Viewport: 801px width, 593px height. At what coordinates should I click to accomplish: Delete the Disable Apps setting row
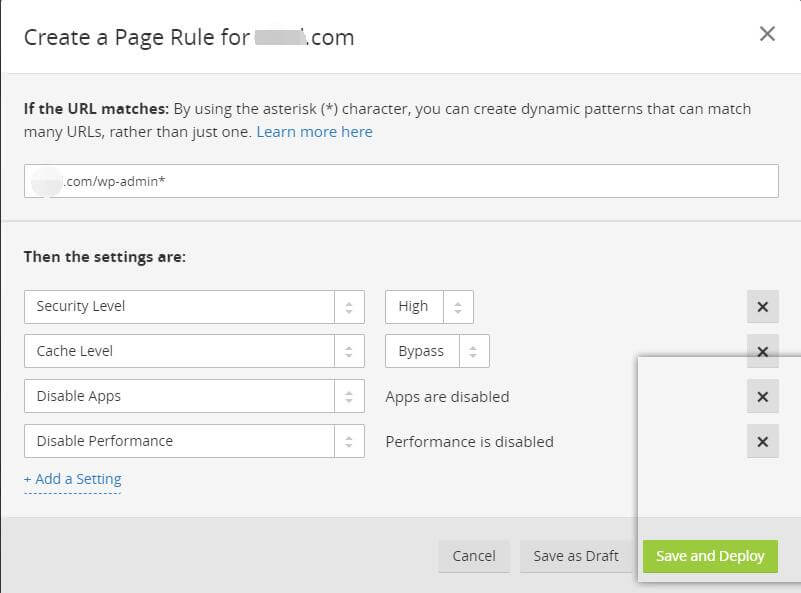(762, 397)
